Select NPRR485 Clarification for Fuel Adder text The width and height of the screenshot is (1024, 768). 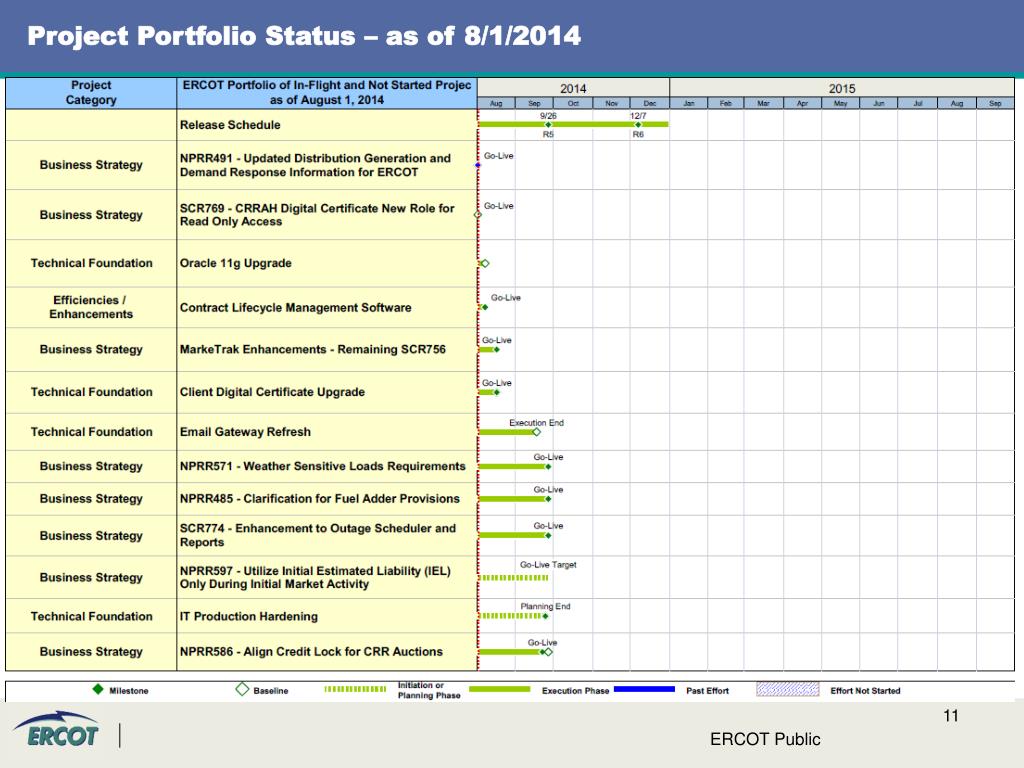point(320,499)
